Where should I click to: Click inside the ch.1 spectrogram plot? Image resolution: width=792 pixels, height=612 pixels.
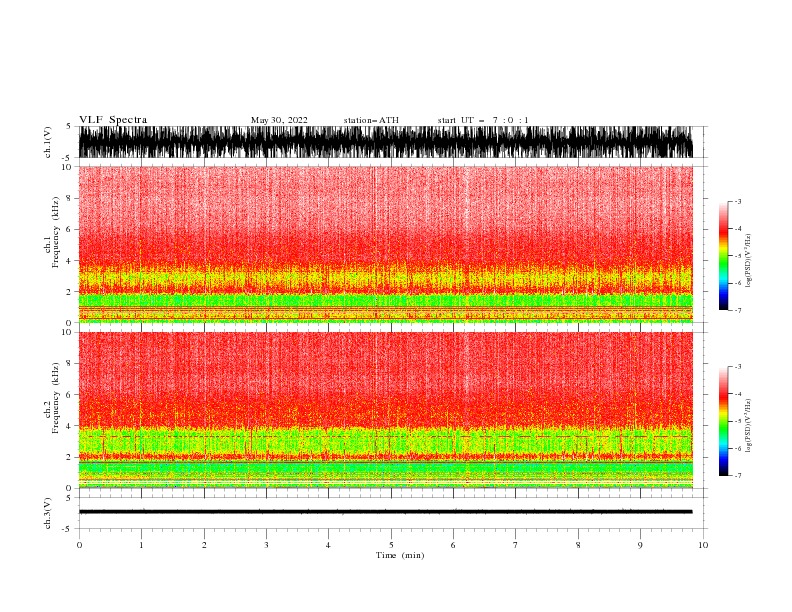click(x=386, y=244)
